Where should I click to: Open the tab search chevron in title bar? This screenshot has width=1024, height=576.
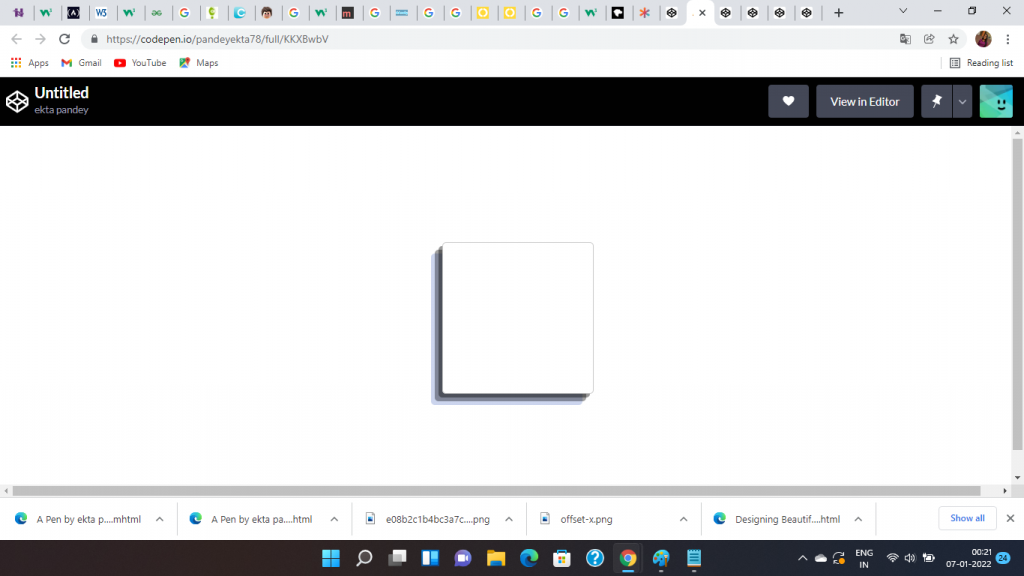(x=904, y=12)
